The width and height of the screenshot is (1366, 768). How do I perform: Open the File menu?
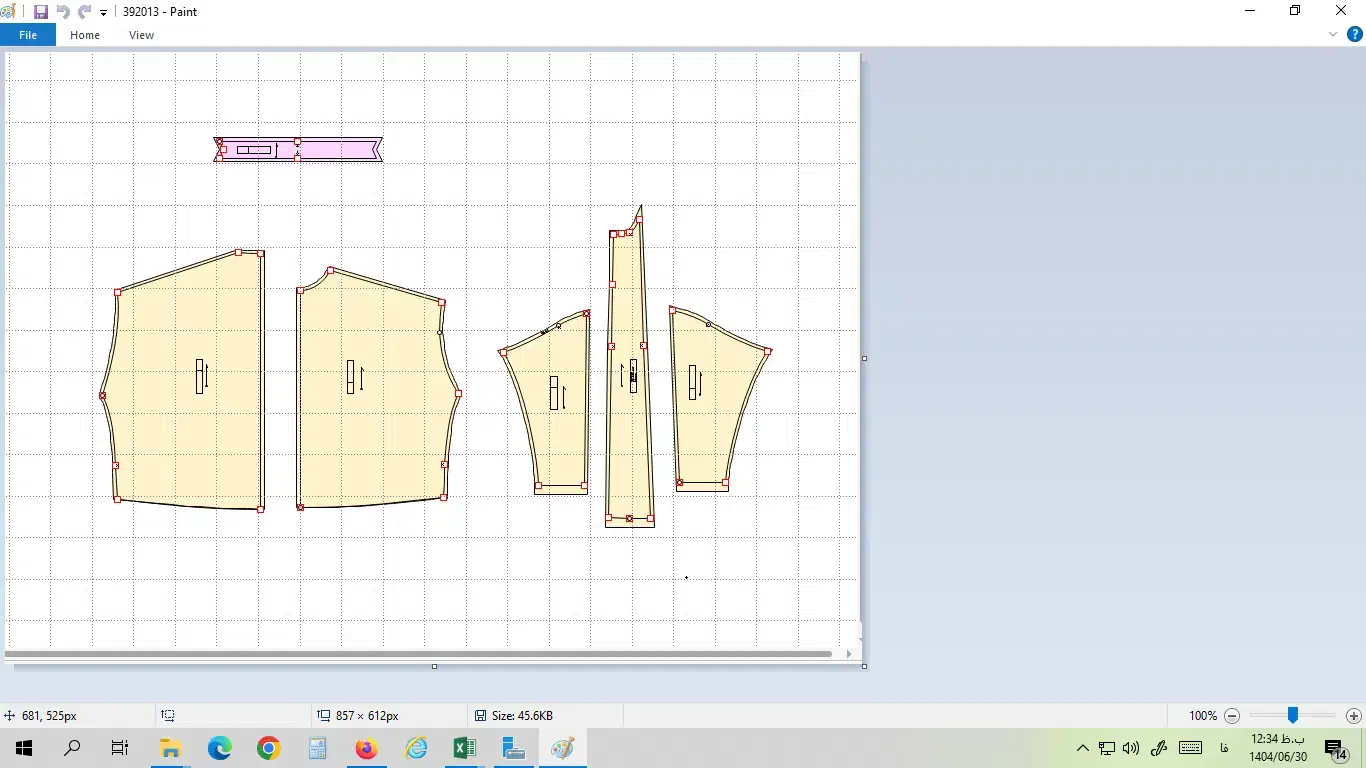tap(28, 35)
